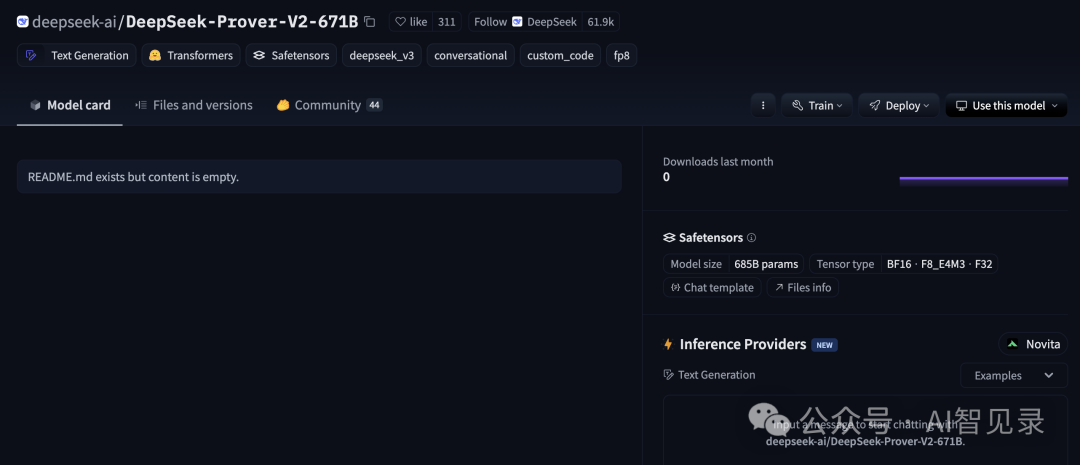Viewport: 1080px width, 465px height.
Task: Click the Text Generation task label under Inference Providers
Action: point(709,375)
